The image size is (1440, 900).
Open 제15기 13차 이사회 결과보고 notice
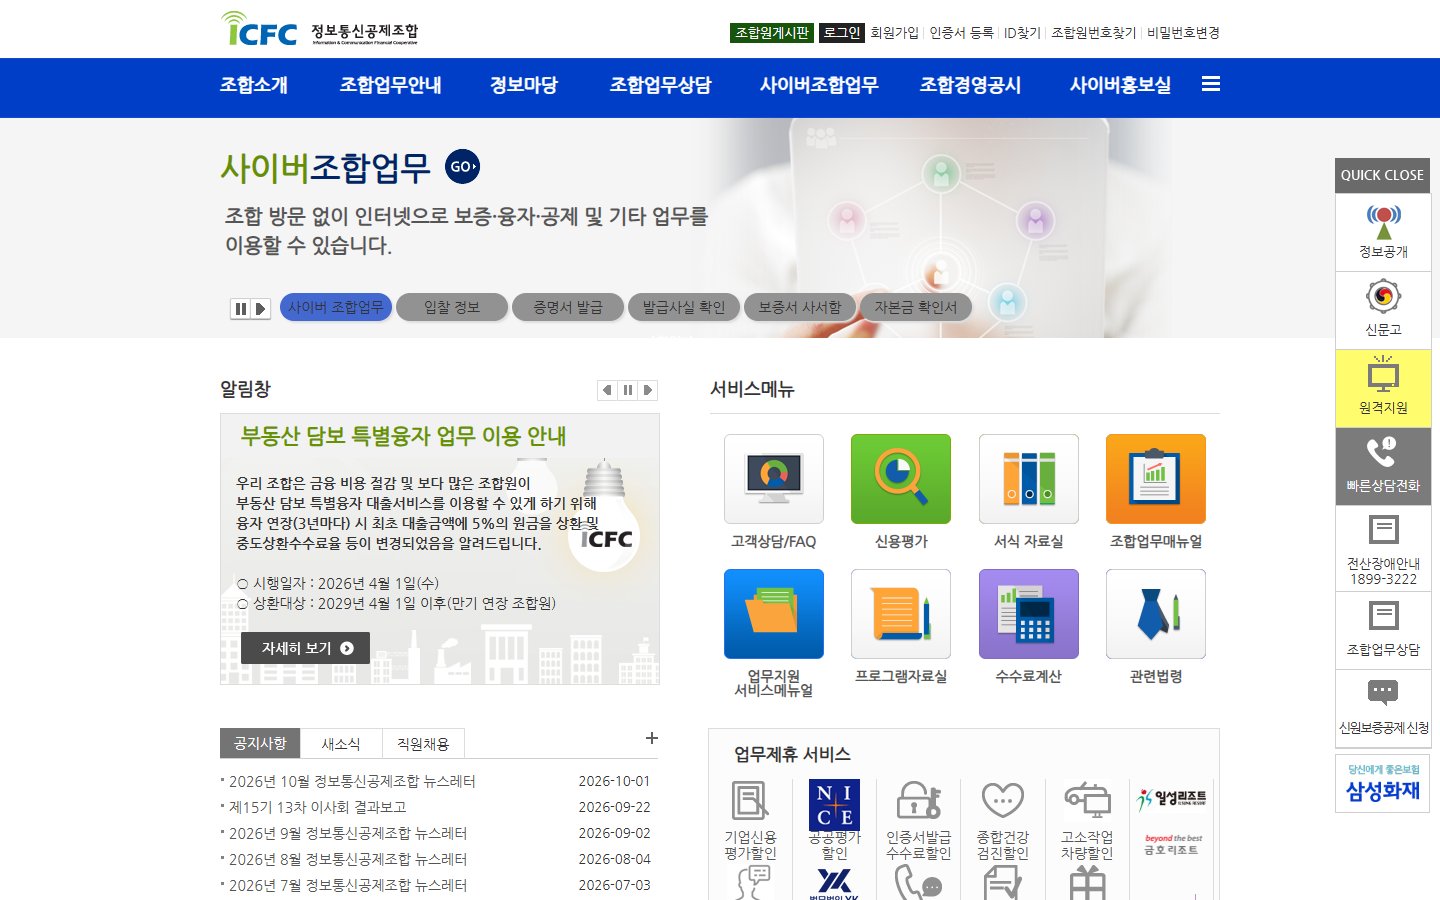pyautogui.click(x=317, y=807)
